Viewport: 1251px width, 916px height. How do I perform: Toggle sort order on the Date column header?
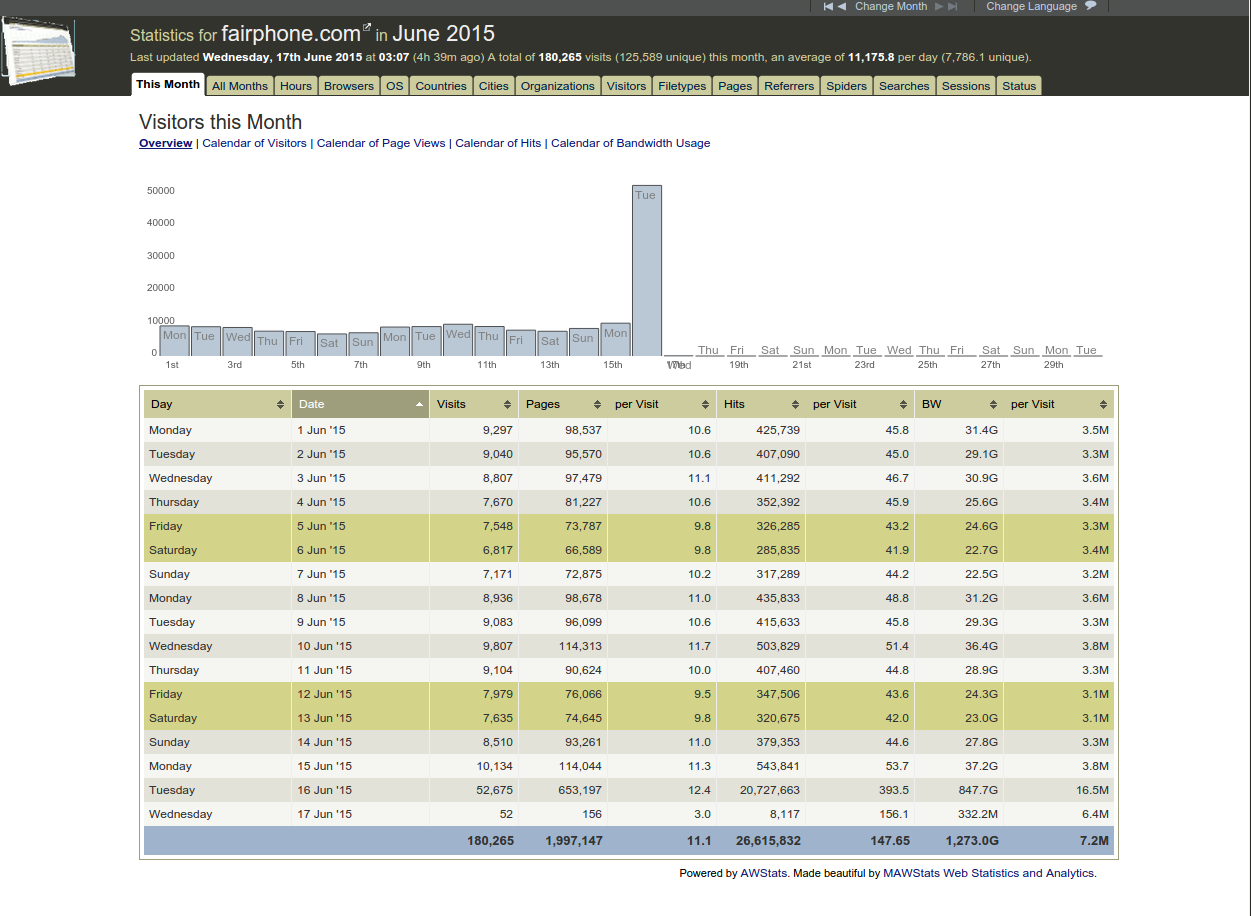coord(360,404)
